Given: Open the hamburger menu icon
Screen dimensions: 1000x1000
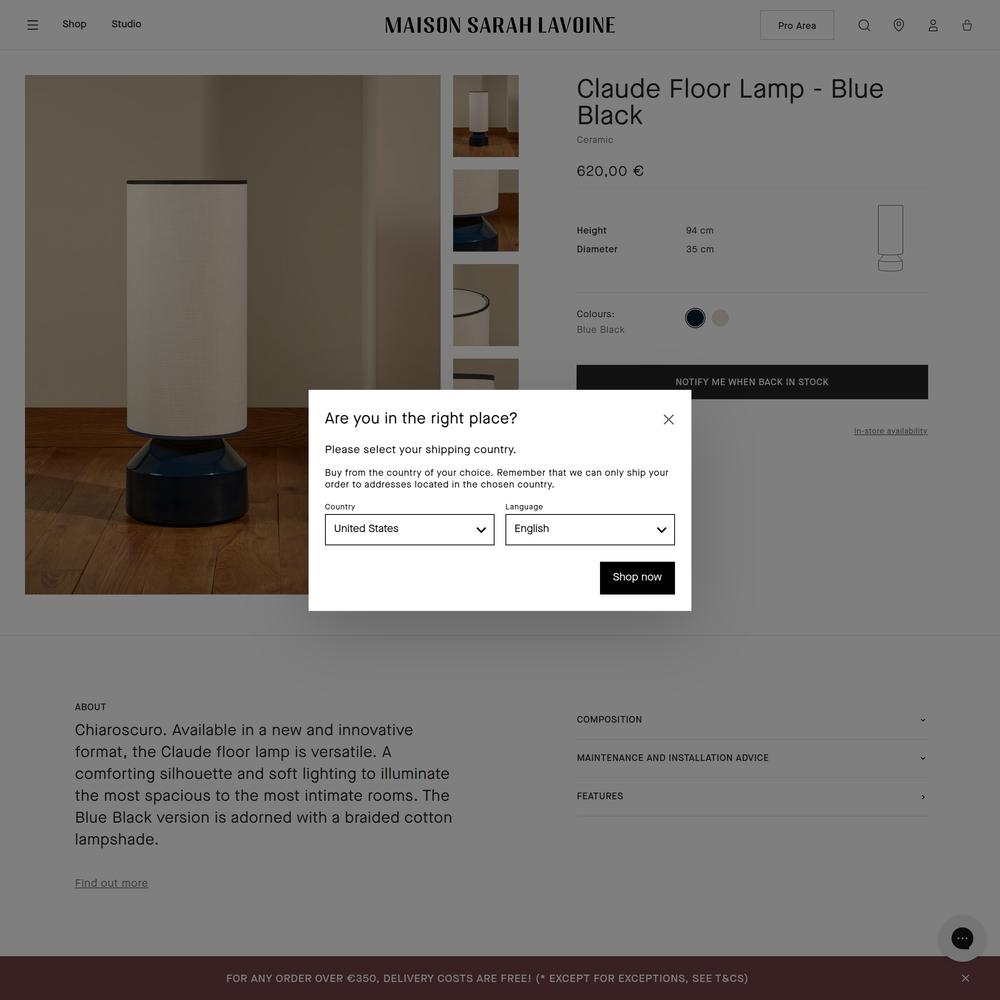Looking at the screenshot, I should [x=33, y=25].
